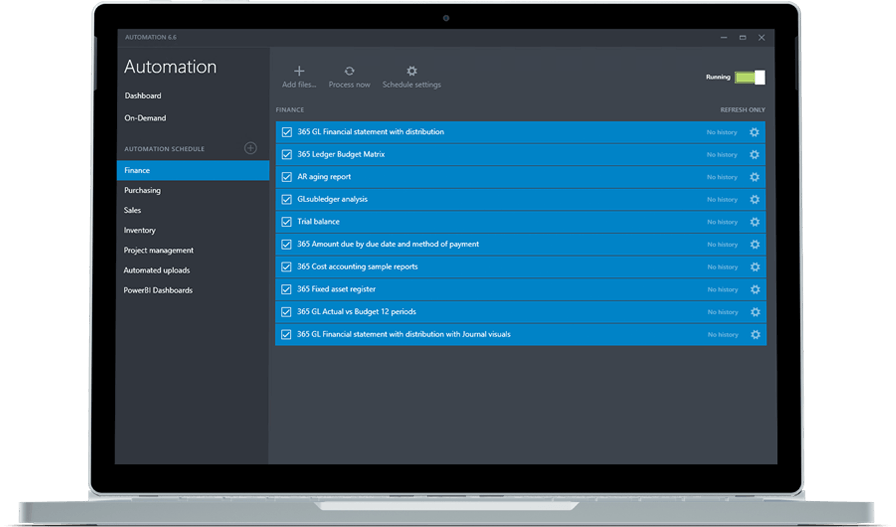Uncheck 365 GL Actual vs Budget 12 periods checkbox

tap(286, 312)
